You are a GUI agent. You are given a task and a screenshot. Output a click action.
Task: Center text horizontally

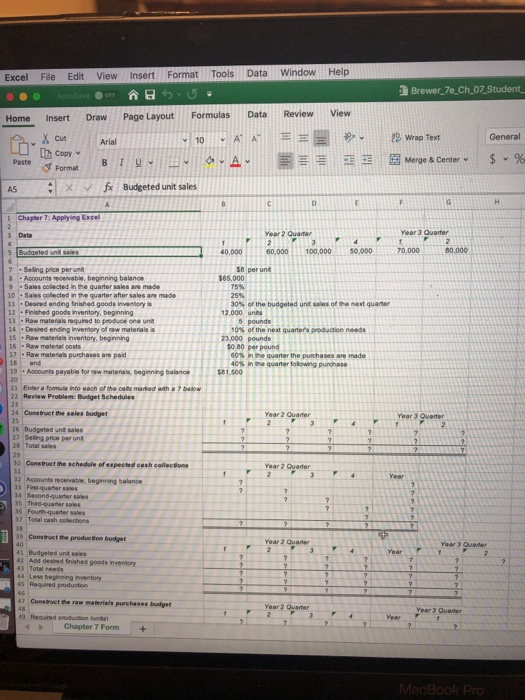(303, 160)
